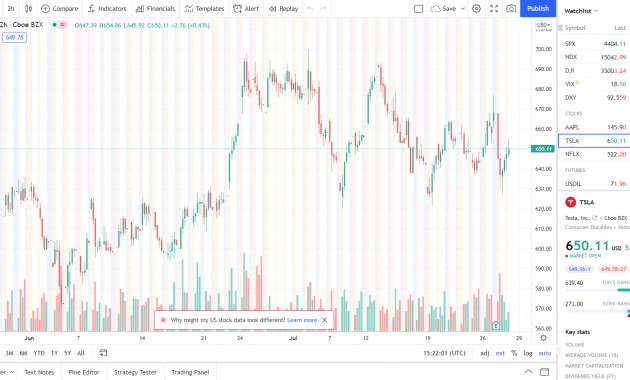Click the 15:22:01 (UTC) timezone selector
Viewport: 630px width, 380px height.
[x=444, y=353]
